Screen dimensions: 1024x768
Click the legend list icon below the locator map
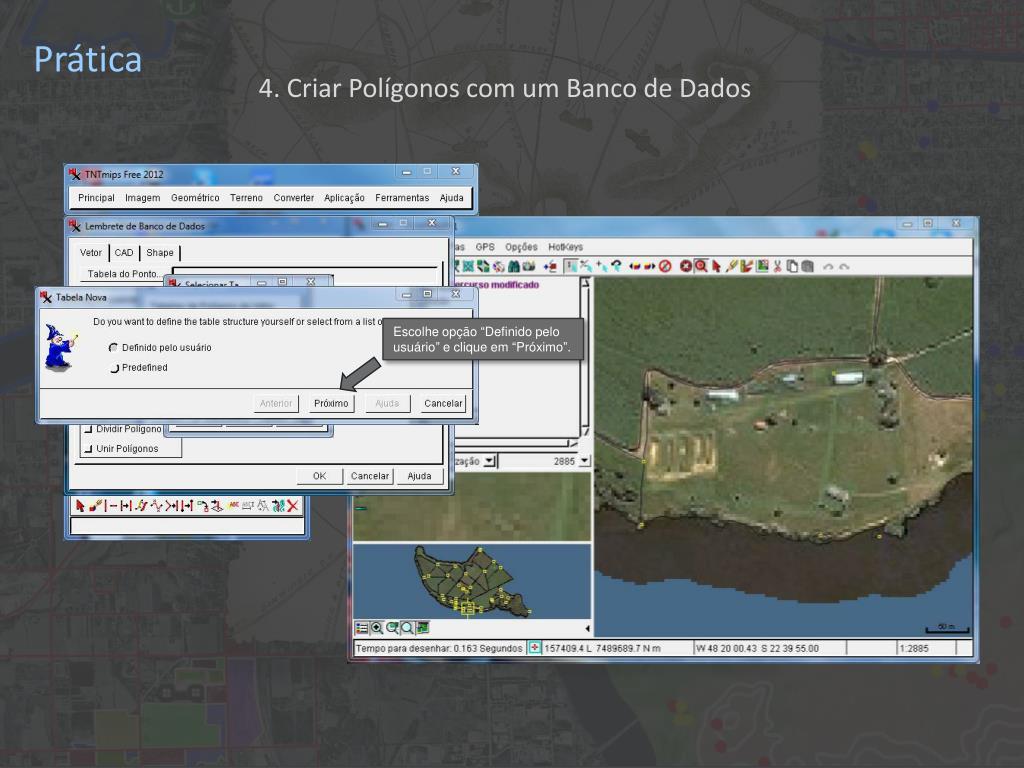coord(361,628)
